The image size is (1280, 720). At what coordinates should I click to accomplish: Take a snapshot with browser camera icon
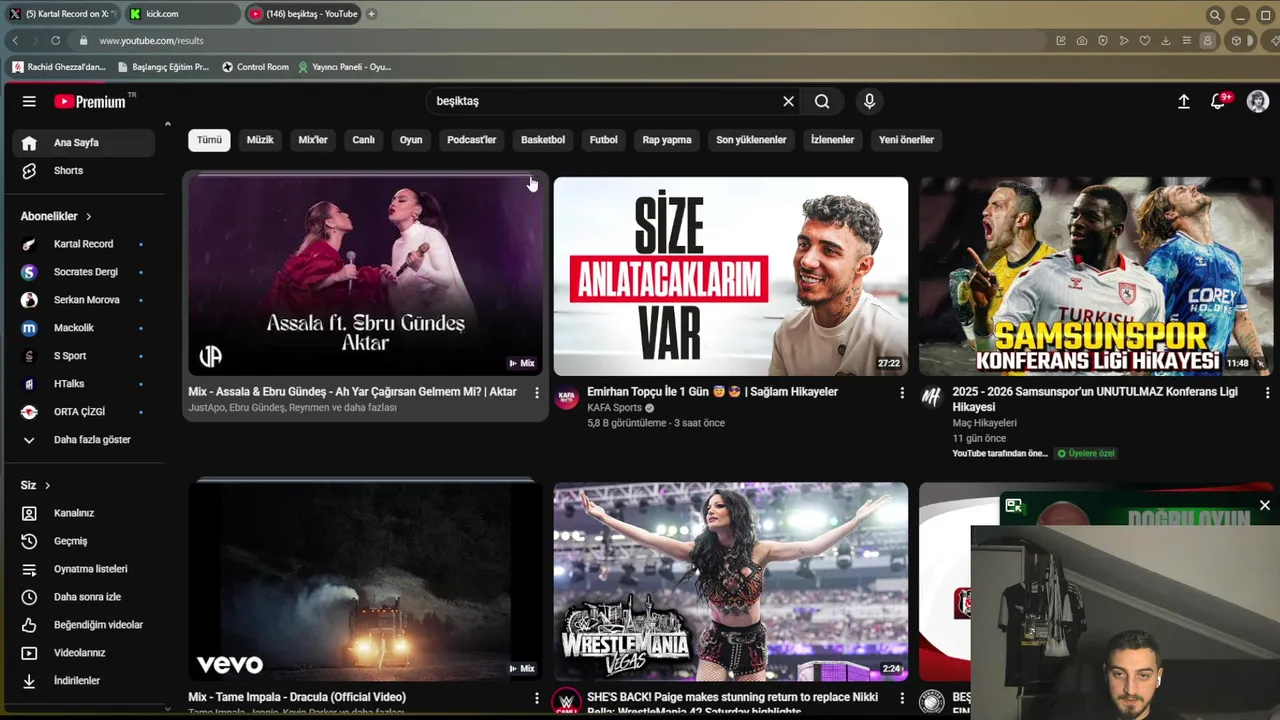click(1082, 41)
